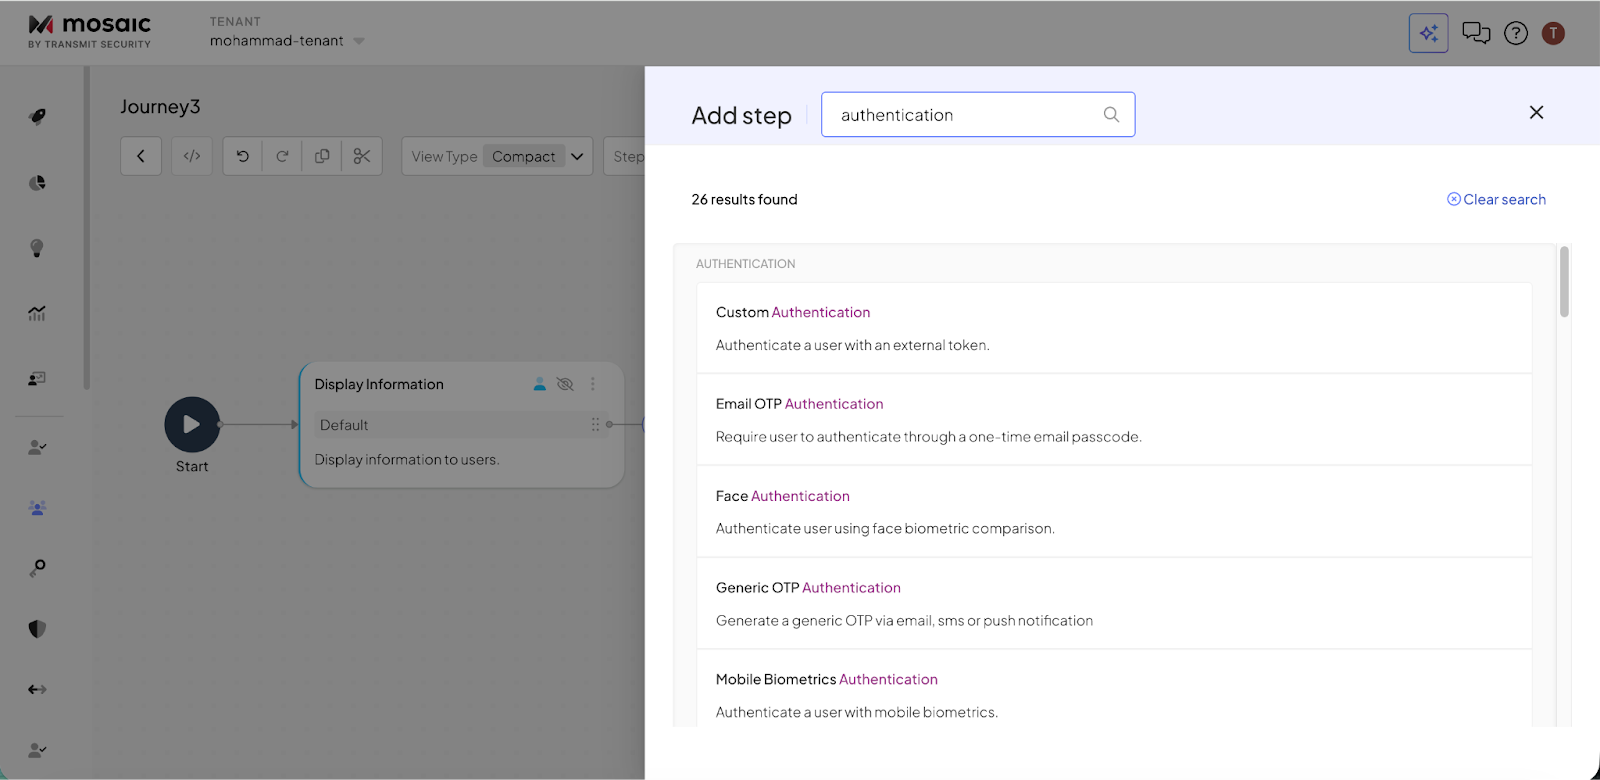The width and height of the screenshot is (1600, 780).
Task: Open the help question mark icon
Action: 1516,33
